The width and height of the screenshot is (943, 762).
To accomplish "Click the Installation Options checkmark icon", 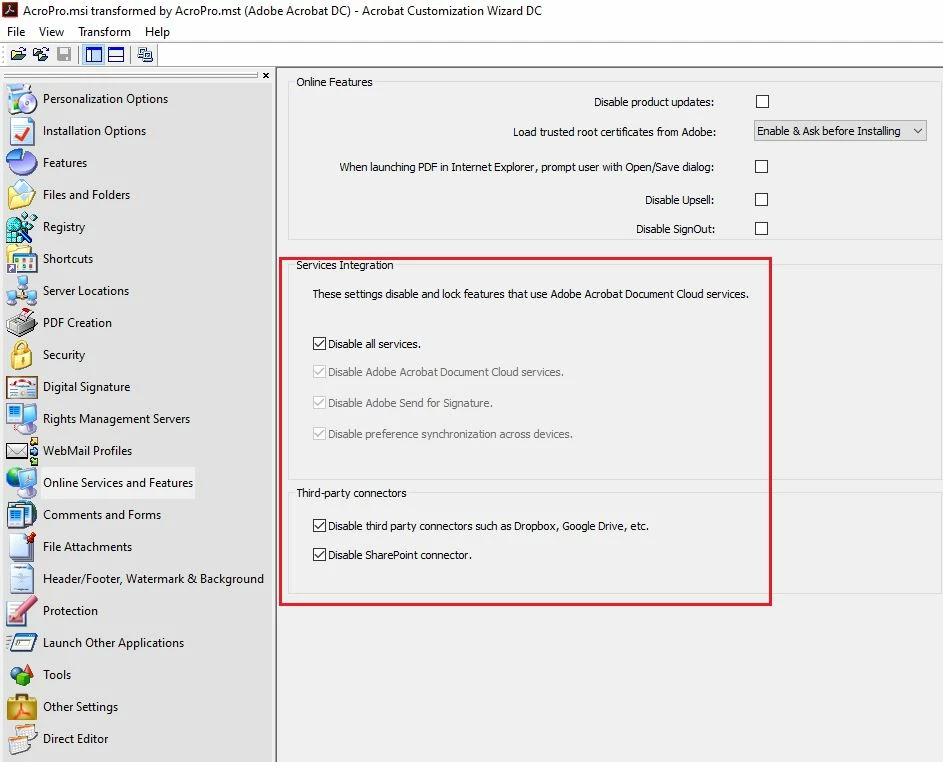I will (22, 131).
